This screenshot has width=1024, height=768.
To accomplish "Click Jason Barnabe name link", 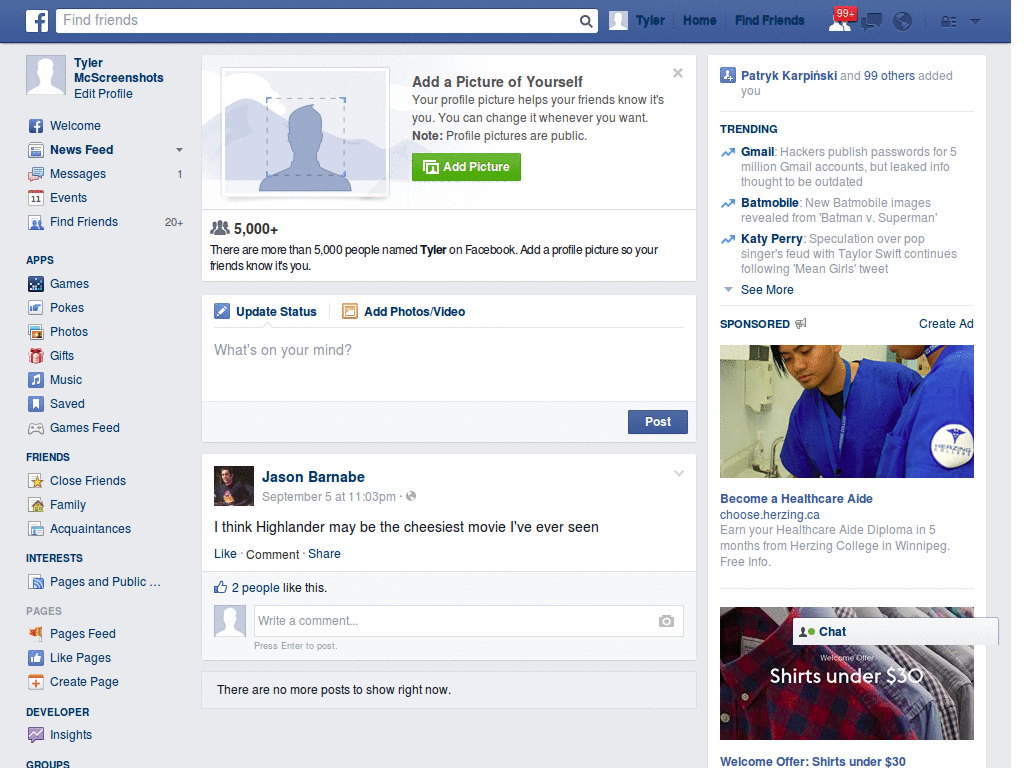I will 313,477.
